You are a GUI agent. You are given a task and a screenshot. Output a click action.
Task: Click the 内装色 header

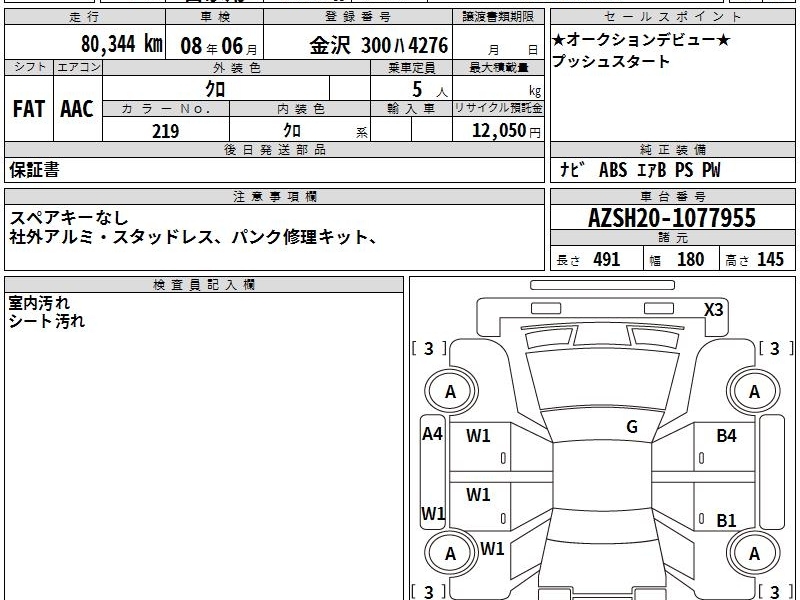coord(300,109)
